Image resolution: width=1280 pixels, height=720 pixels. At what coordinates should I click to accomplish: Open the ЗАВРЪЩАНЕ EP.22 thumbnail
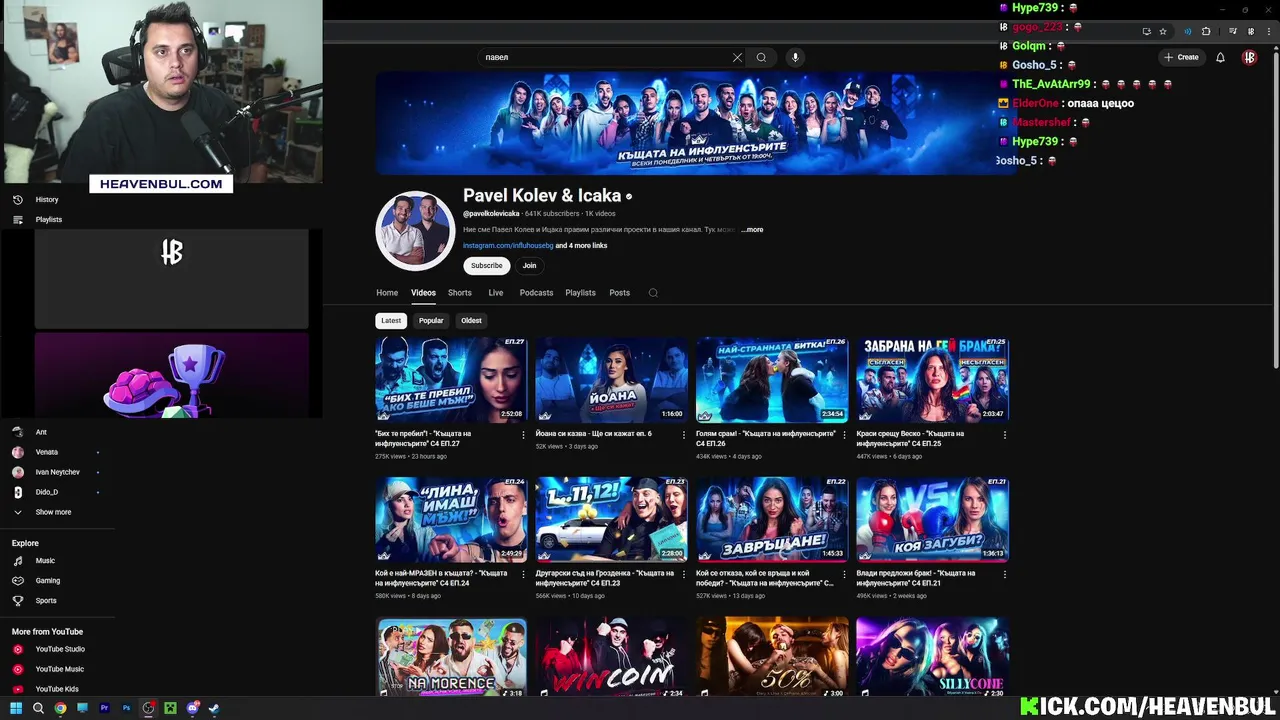772,519
